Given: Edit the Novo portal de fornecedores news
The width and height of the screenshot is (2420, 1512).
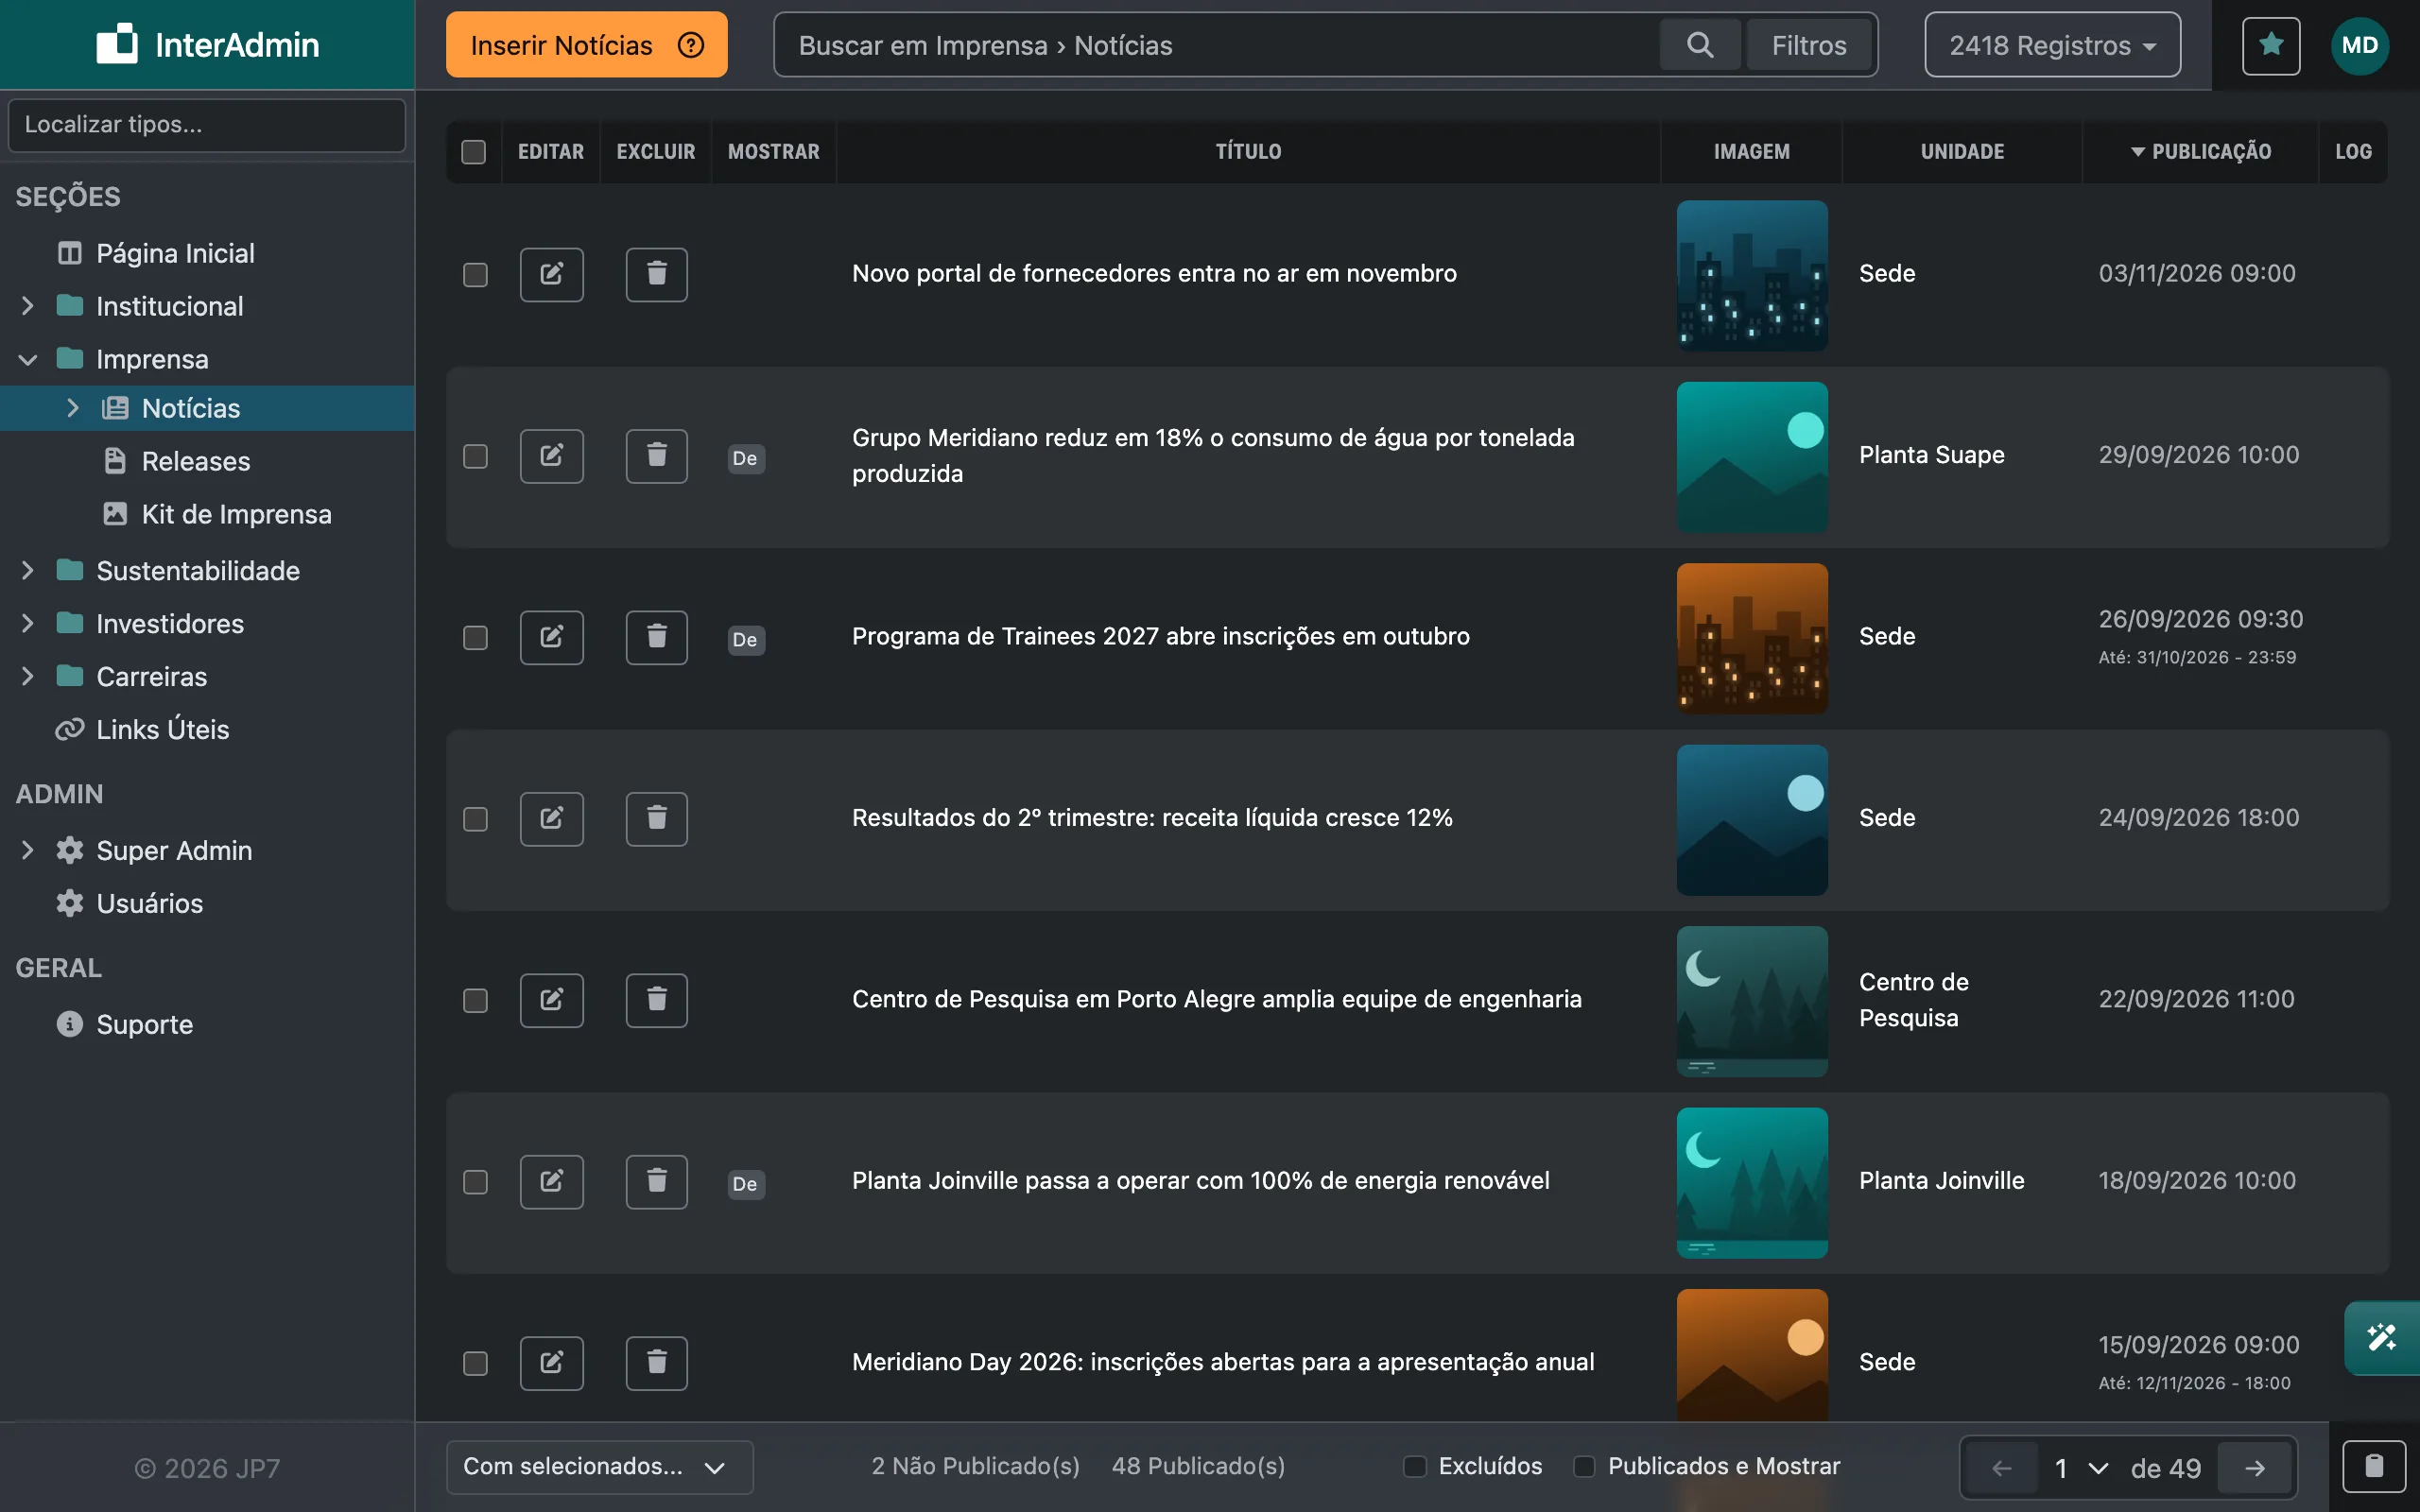Looking at the screenshot, I should pyautogui.click(x=551, y=274).
